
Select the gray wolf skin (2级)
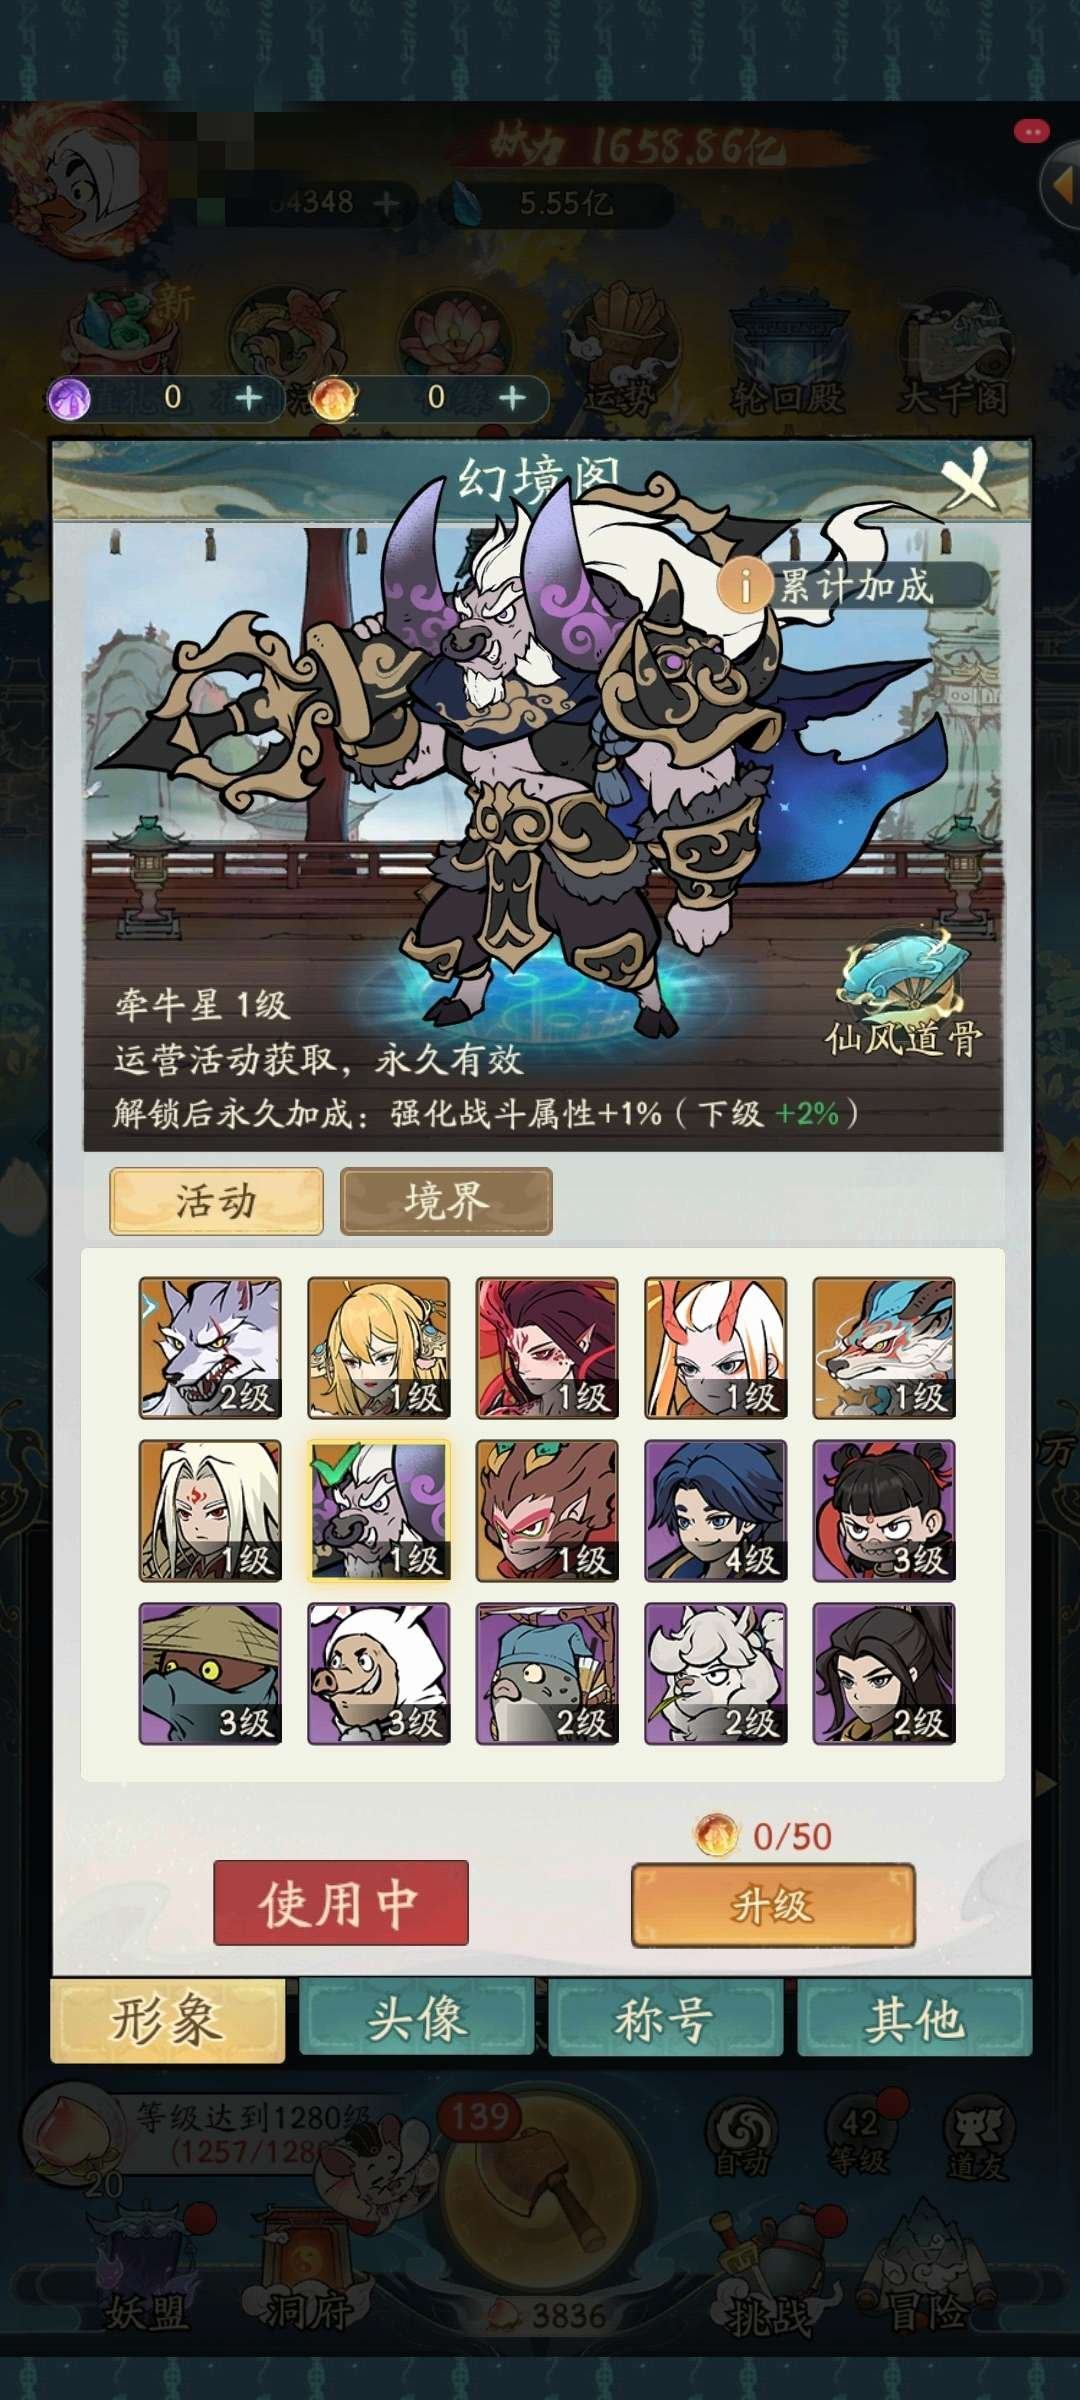pos(210,1347)
